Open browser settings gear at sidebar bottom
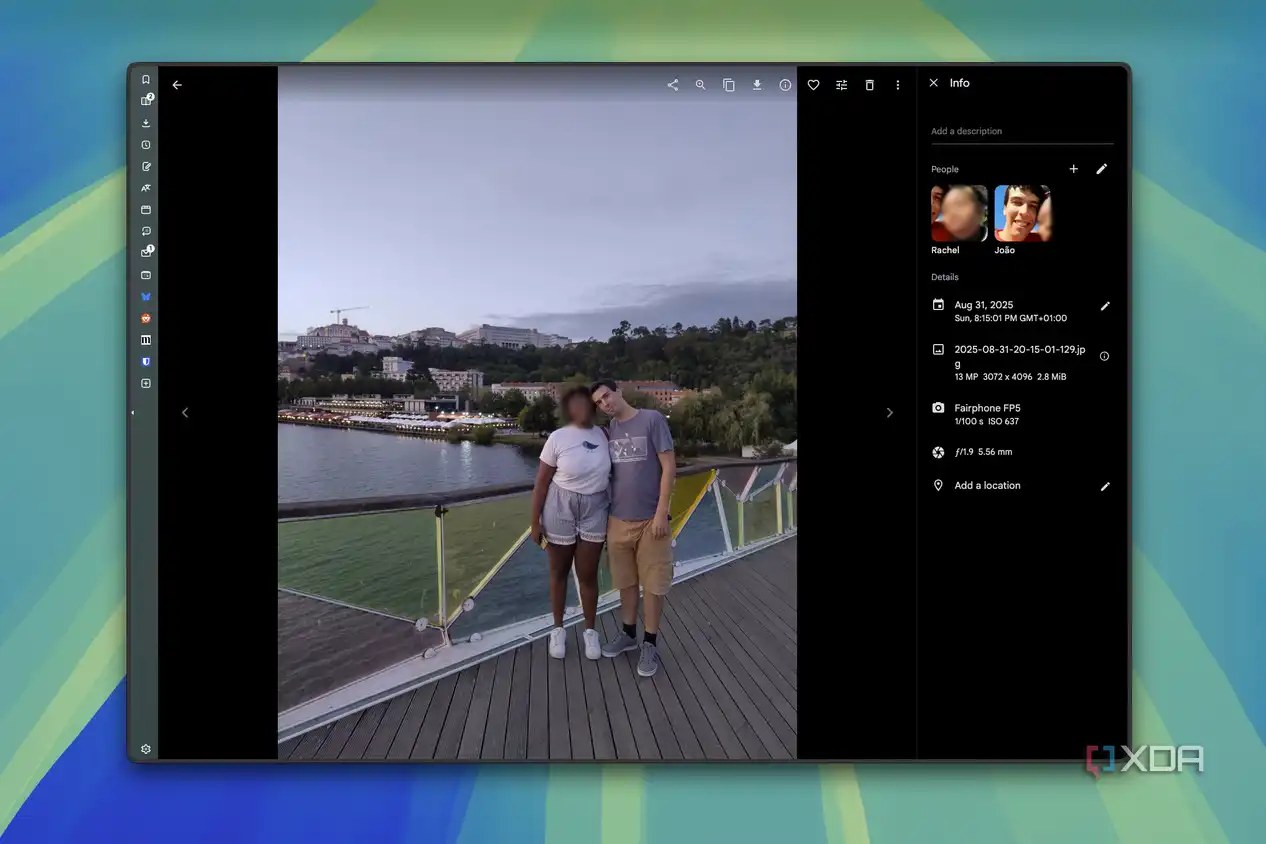 tap(146, 749)
